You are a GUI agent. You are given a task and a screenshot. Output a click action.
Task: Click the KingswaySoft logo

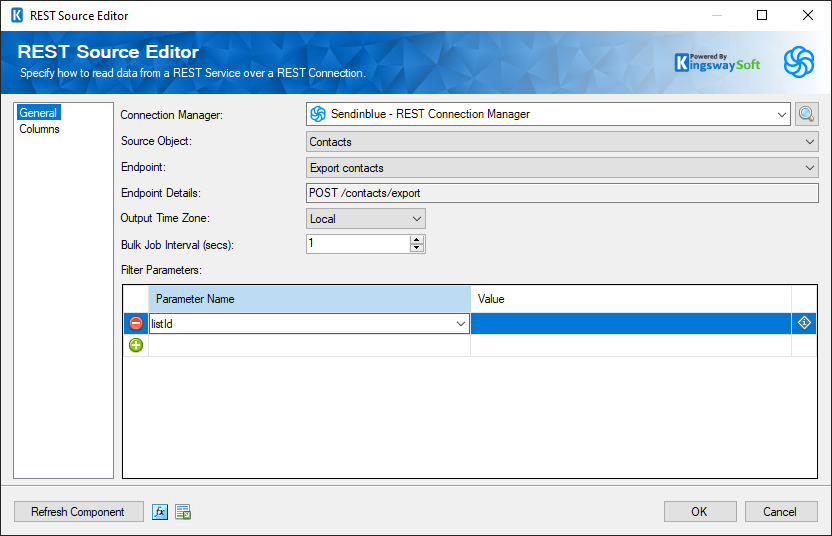pyautogui.click(x=717, y=63)
